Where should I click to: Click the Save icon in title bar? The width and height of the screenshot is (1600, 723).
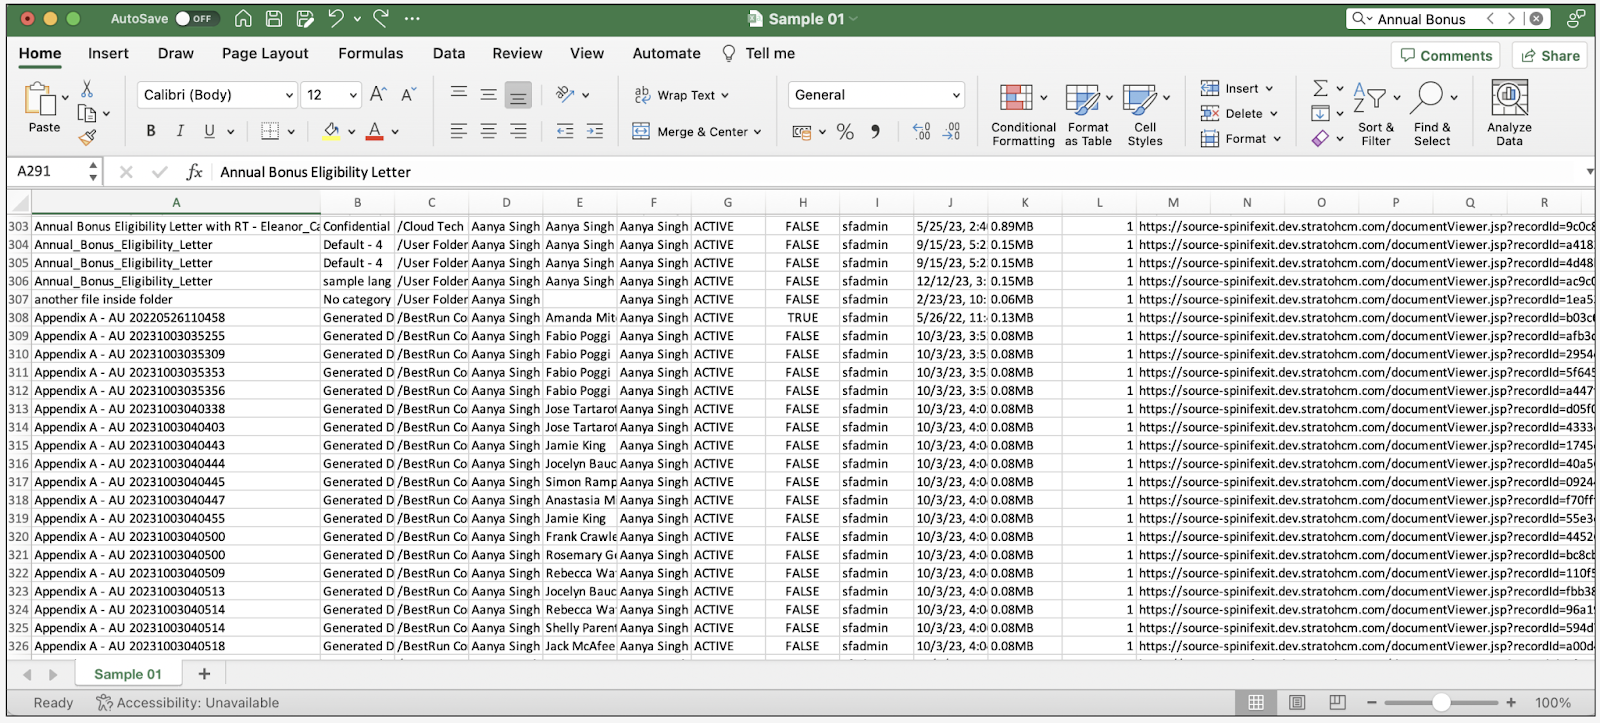[274, 19]
